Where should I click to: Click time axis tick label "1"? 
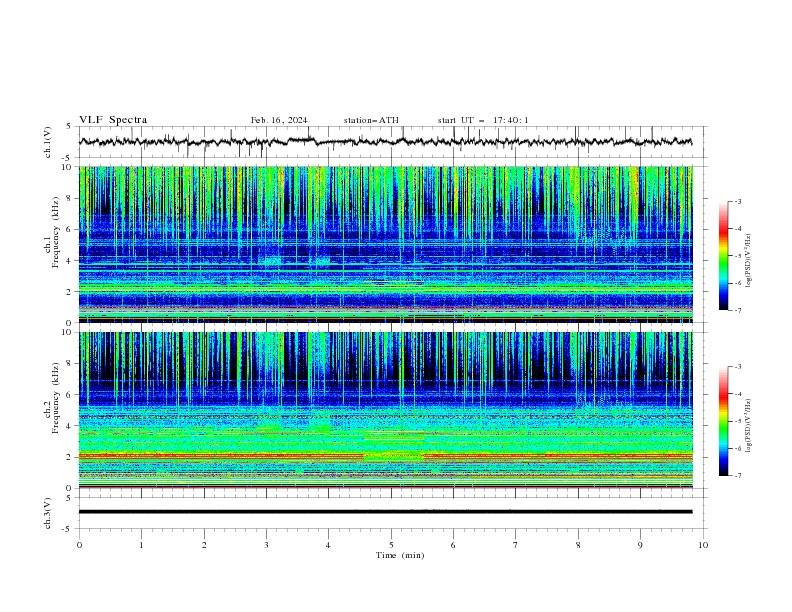(x=141, y=545)
